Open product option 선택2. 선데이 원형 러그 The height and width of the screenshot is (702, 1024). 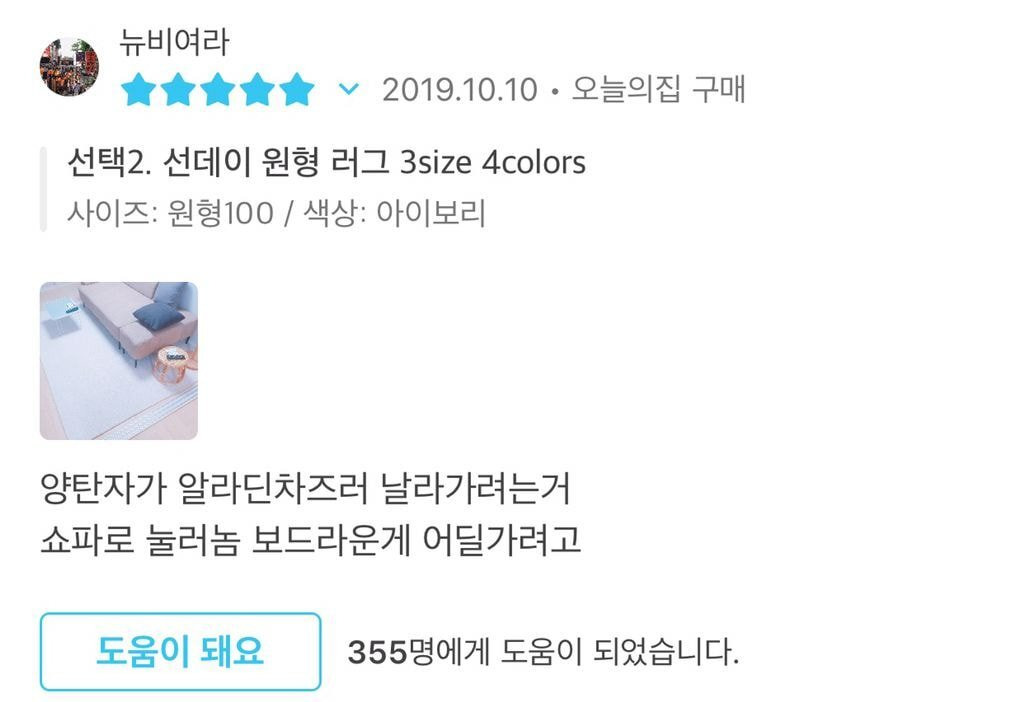[x=326, y=162]
